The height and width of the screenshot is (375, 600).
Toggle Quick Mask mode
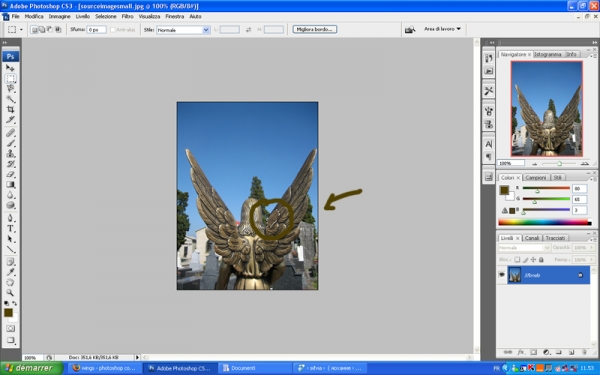coord(10,328)
